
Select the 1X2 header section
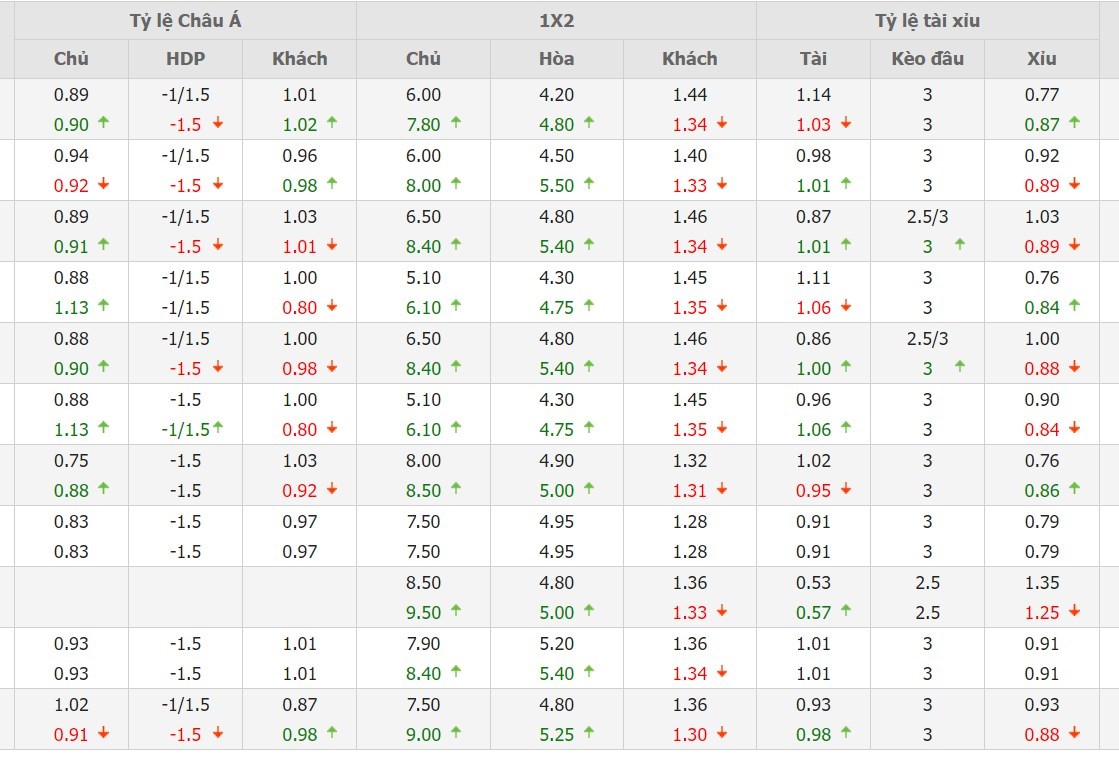point(556,20)
